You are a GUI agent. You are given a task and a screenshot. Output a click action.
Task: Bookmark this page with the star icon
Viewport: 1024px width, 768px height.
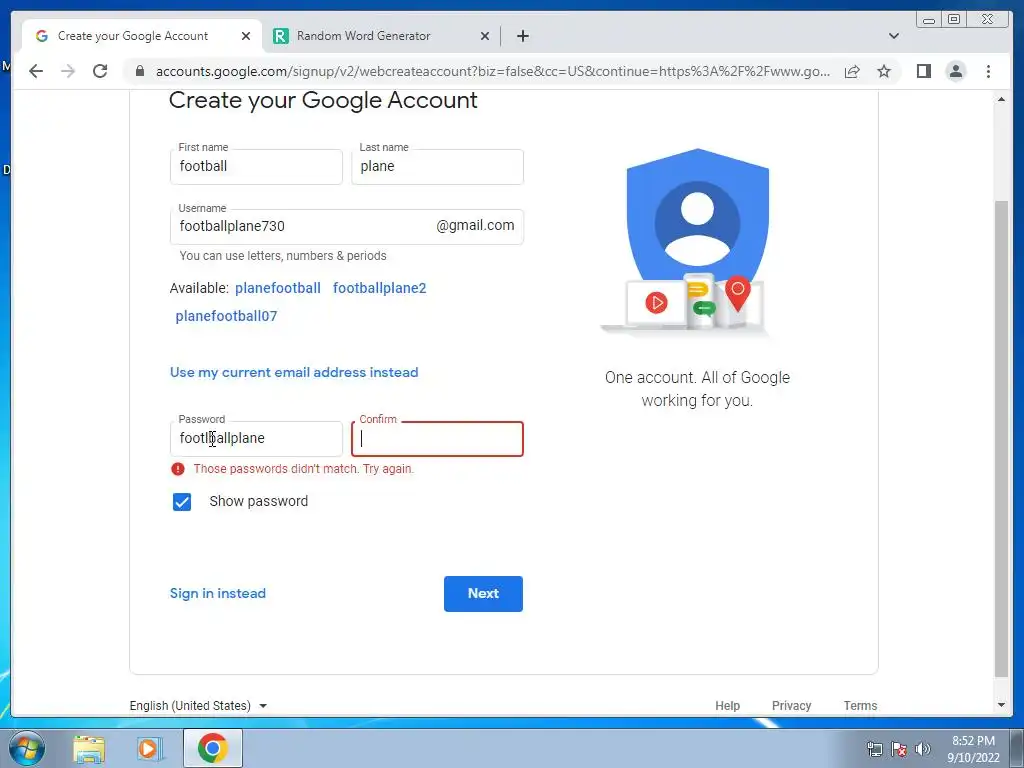(884, 71)
